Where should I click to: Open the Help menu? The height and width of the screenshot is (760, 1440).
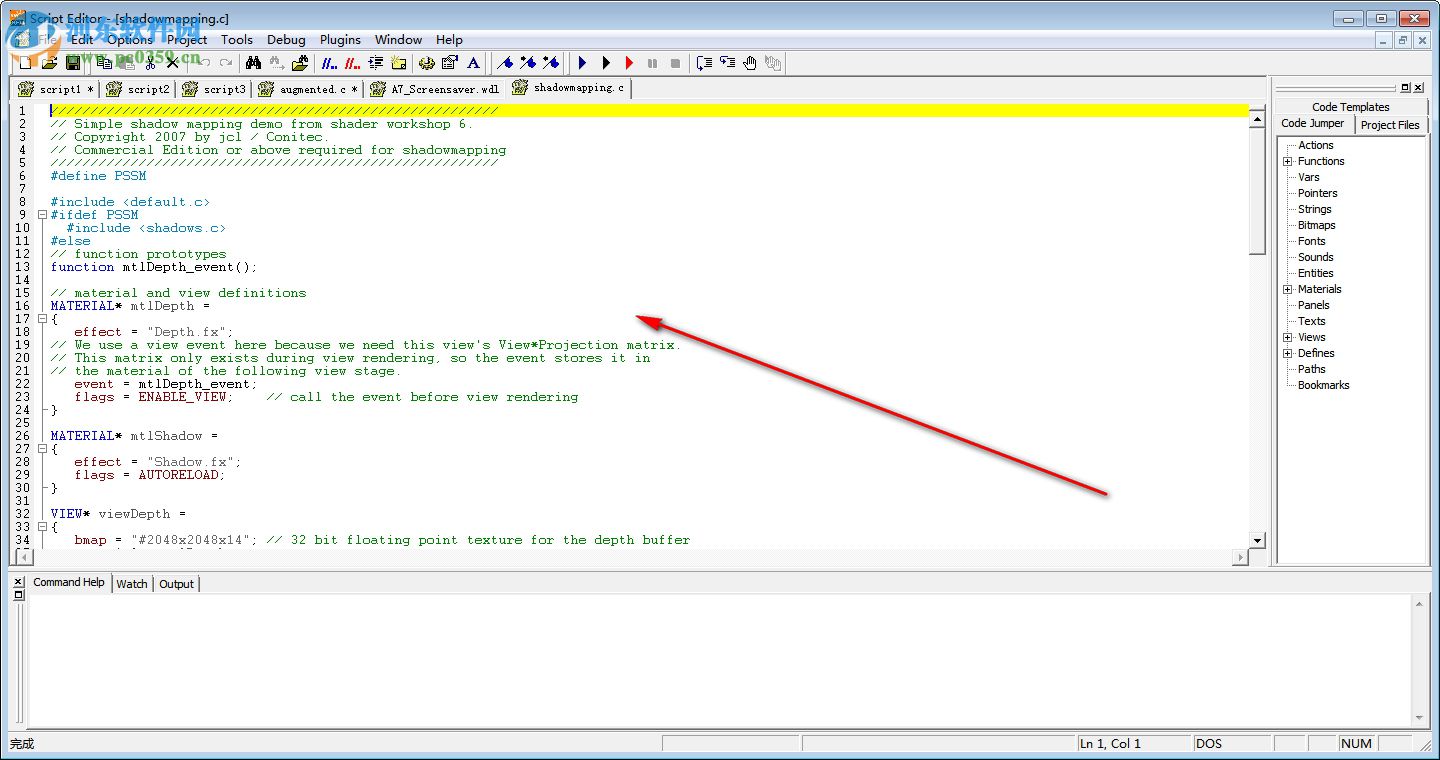click(x=449, y=39)
